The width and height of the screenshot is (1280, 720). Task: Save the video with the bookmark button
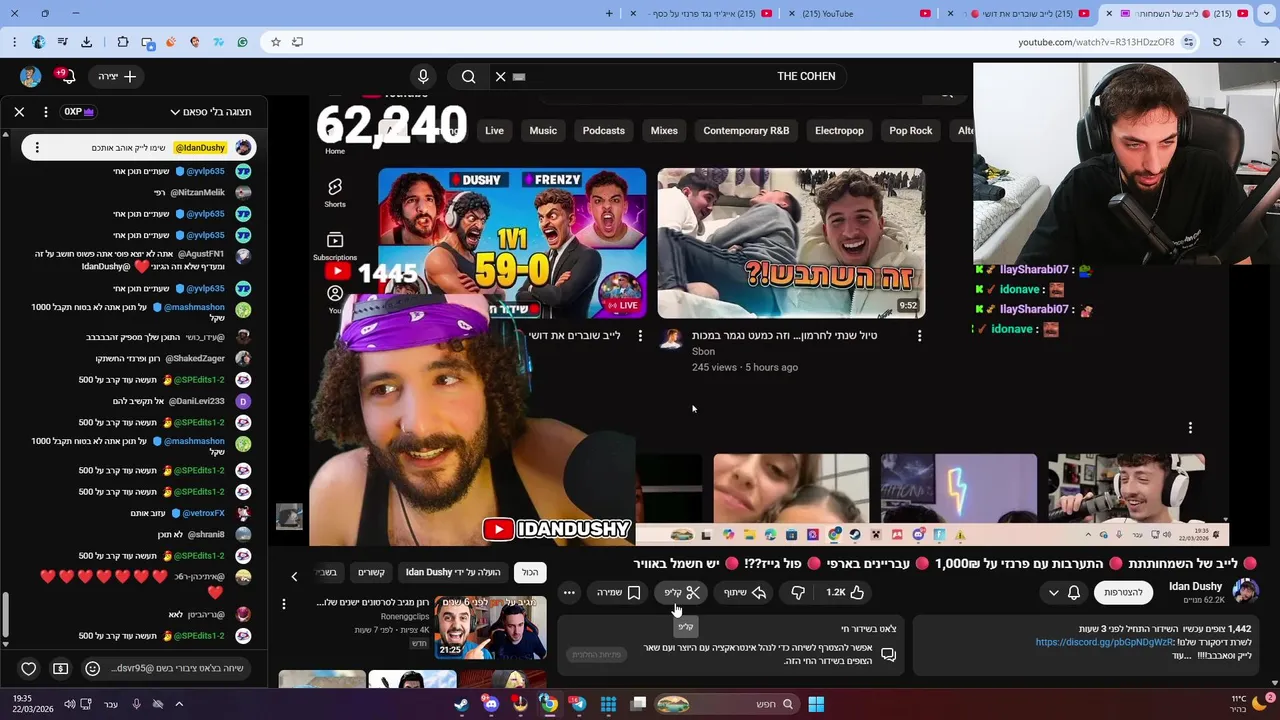pos(618,593)
